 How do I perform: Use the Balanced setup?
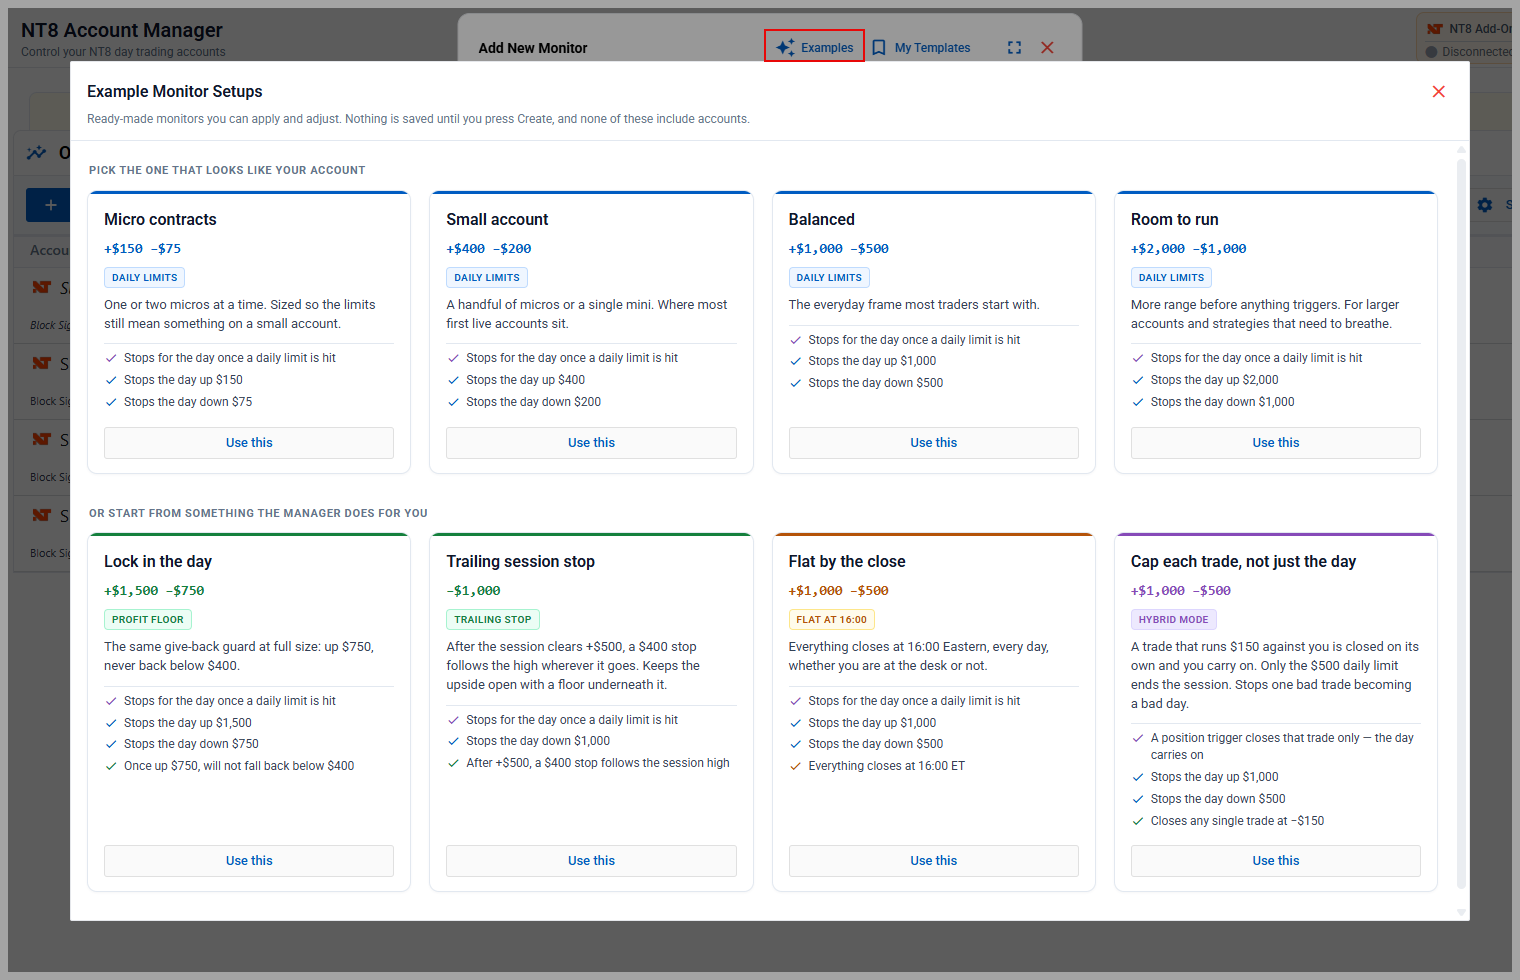tap(934, 443)
